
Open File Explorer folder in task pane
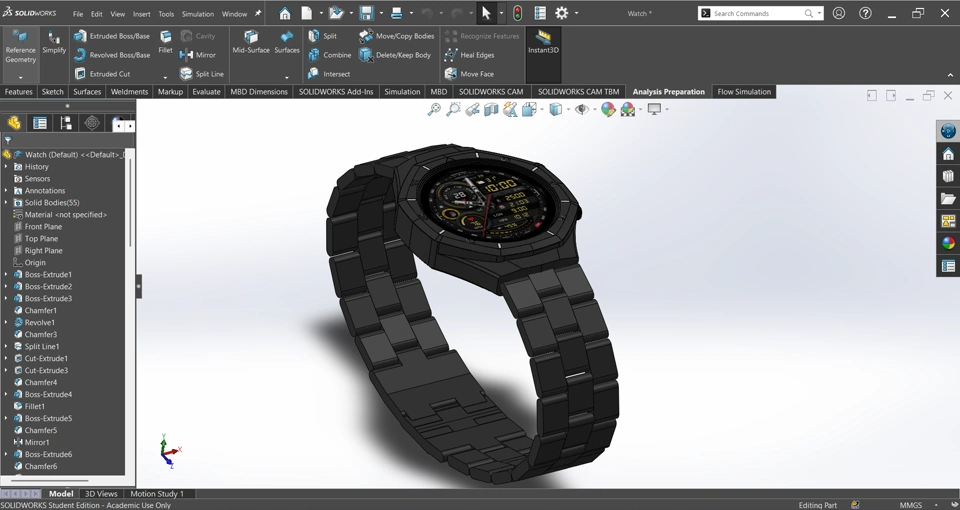coord(948,198)
